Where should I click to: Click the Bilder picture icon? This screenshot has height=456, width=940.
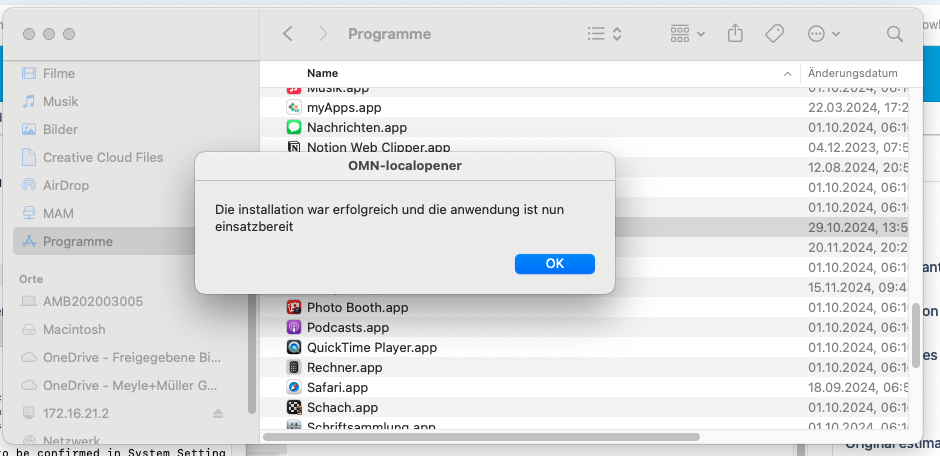29,129
